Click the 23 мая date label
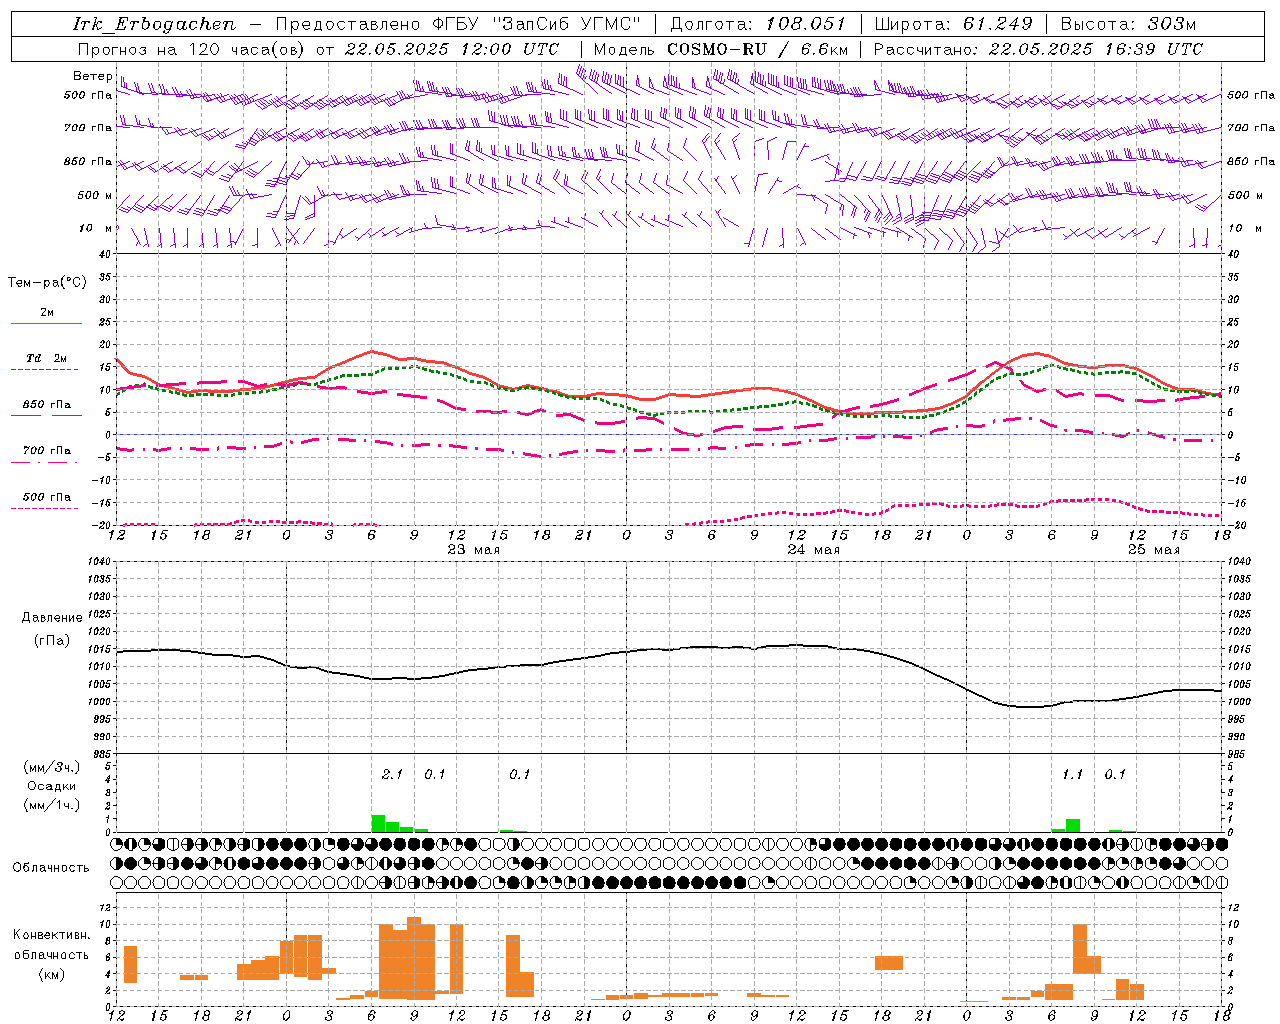The image size is (1280, 1024). (474, 550)
